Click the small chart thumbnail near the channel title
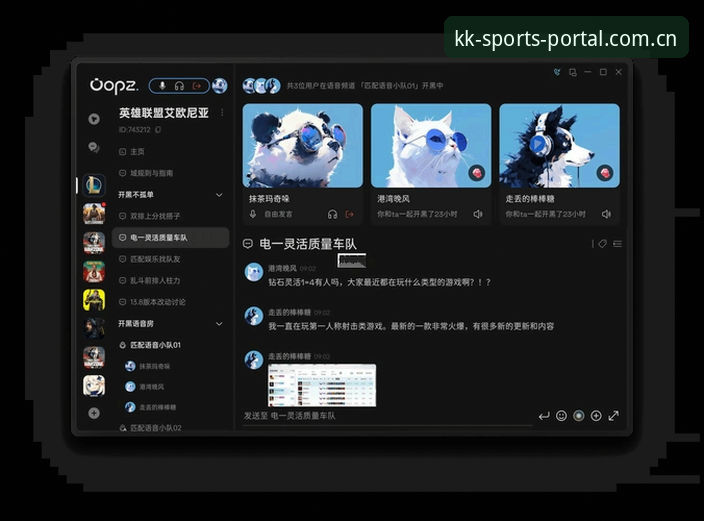This screenshot has width=704, height=521. tap(352, 260)
